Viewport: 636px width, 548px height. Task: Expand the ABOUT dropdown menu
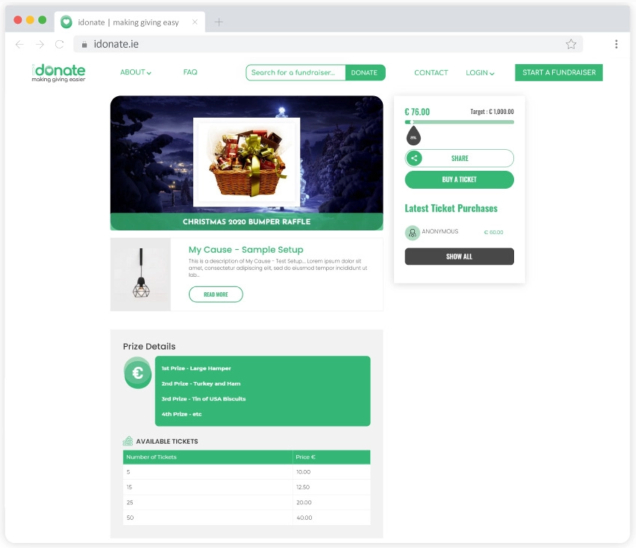pos(135,72)
